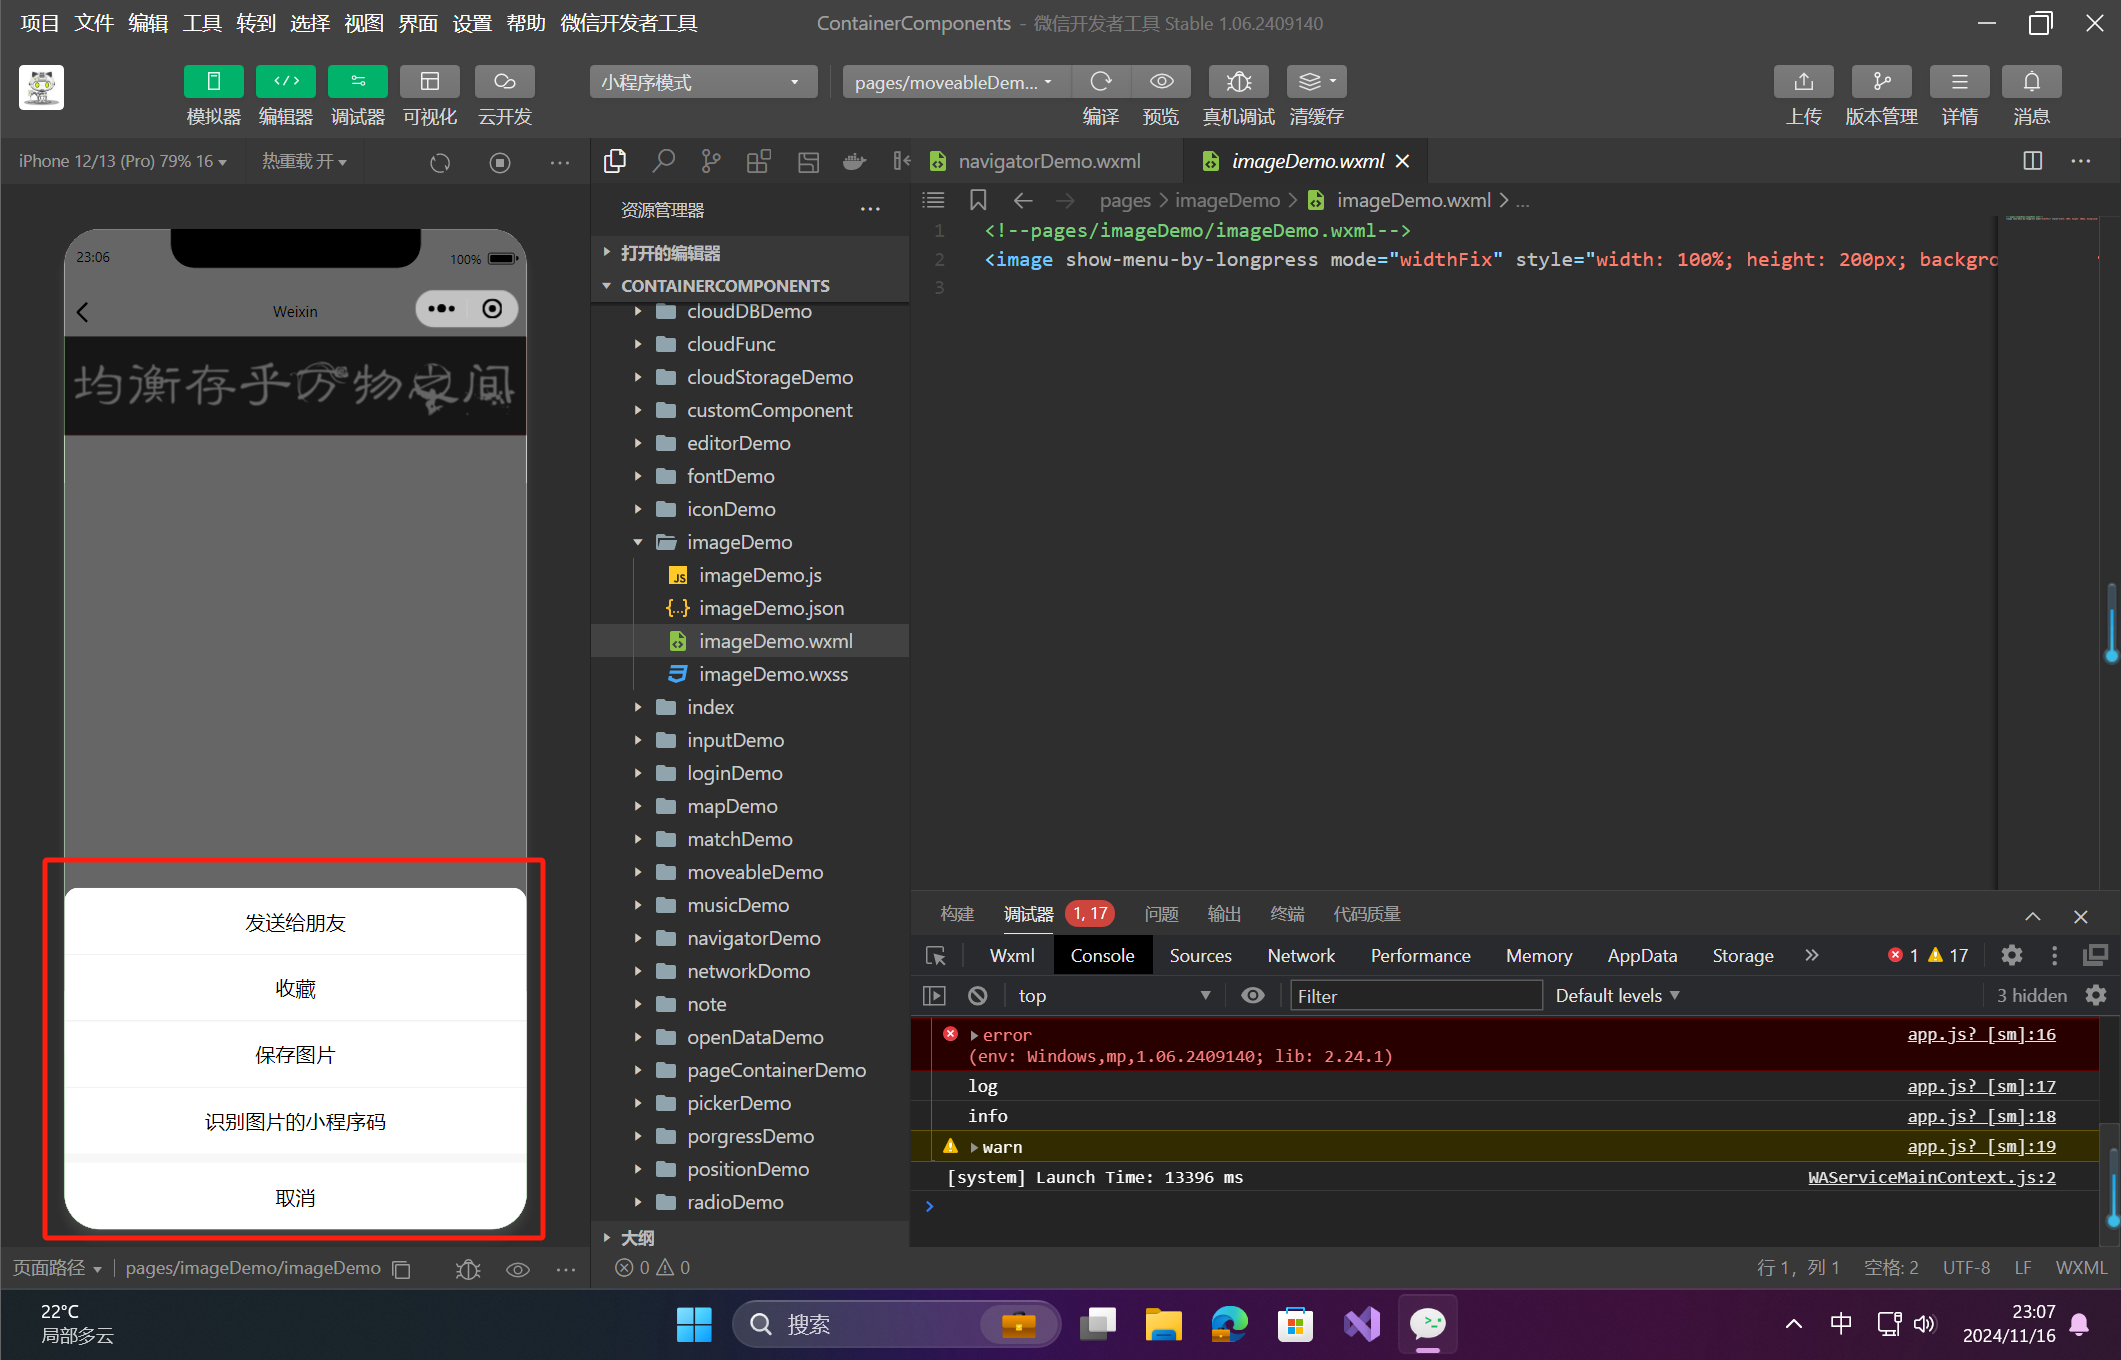This screenshot has height=1360, width=2121.
Task: Click the compile refresh icon
Action: pos(1101,82)
